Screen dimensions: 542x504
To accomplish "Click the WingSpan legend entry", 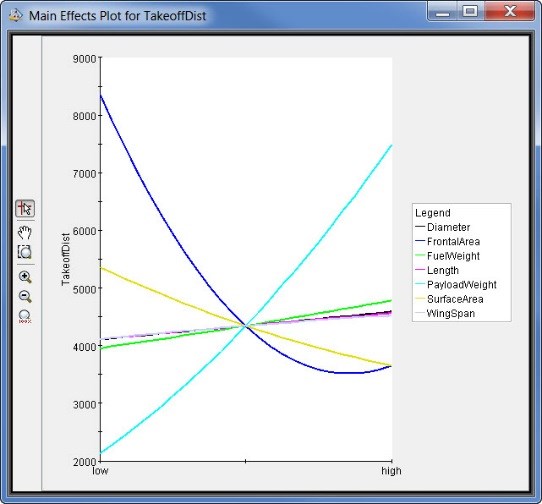I will click(451, 313).
